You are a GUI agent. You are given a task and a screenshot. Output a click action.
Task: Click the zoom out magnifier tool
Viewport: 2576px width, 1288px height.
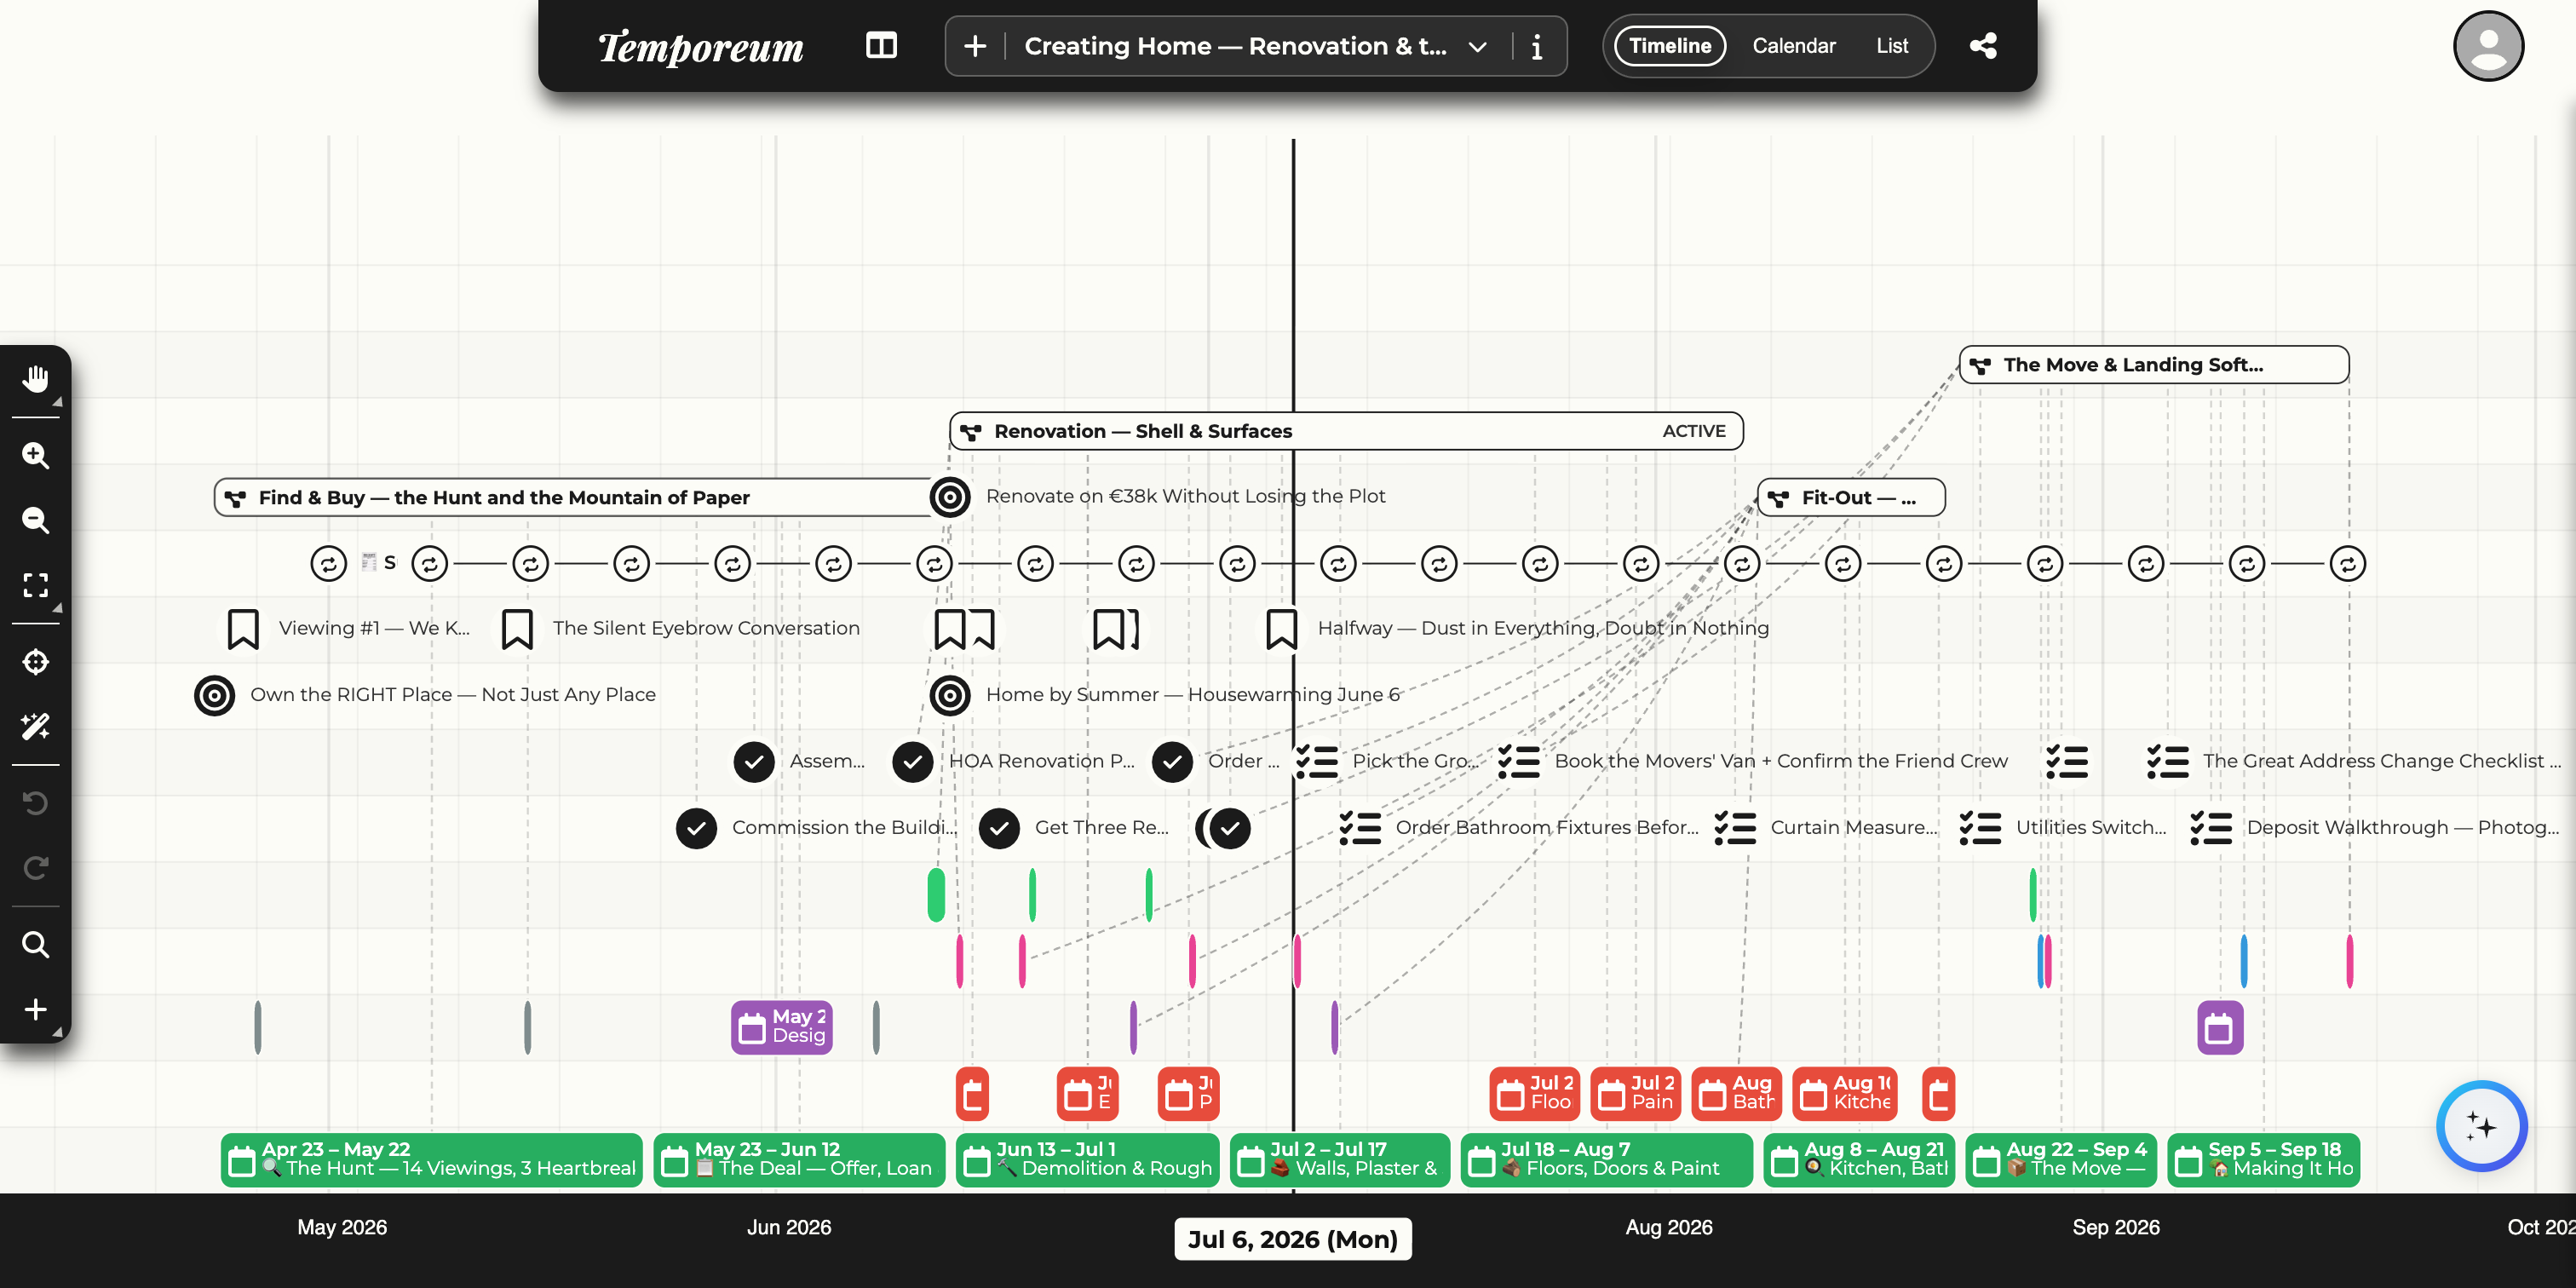click(36, 520)
